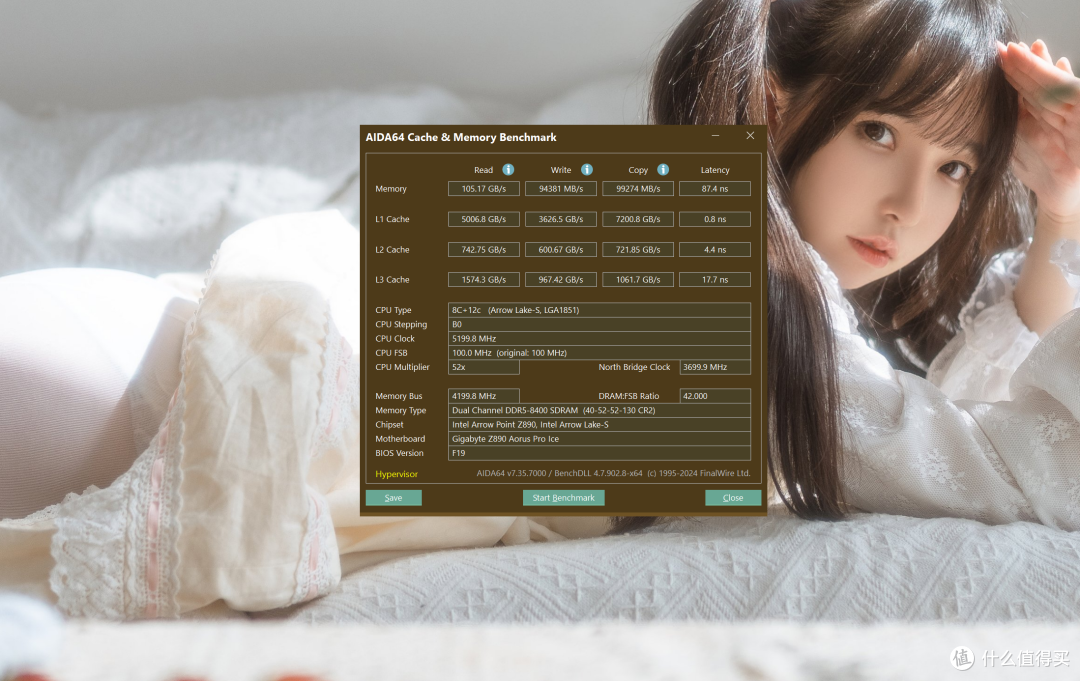Click the CPU Stepping field B0

pos(599,324)
